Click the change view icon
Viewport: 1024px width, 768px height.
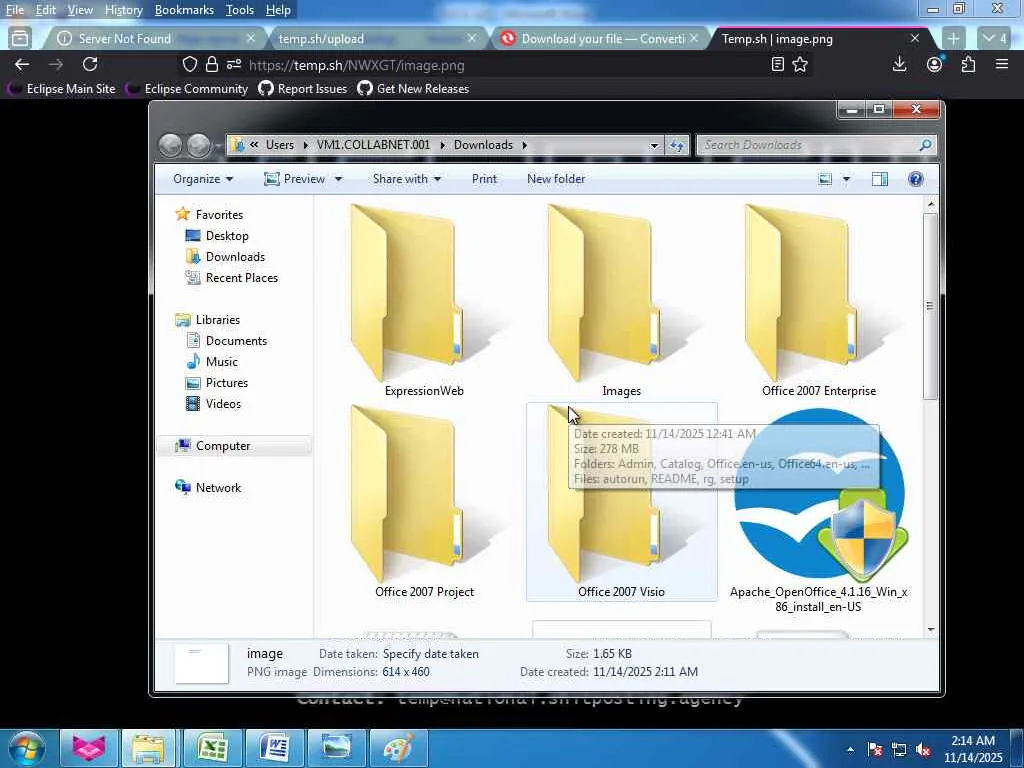(x=825, y=179)
